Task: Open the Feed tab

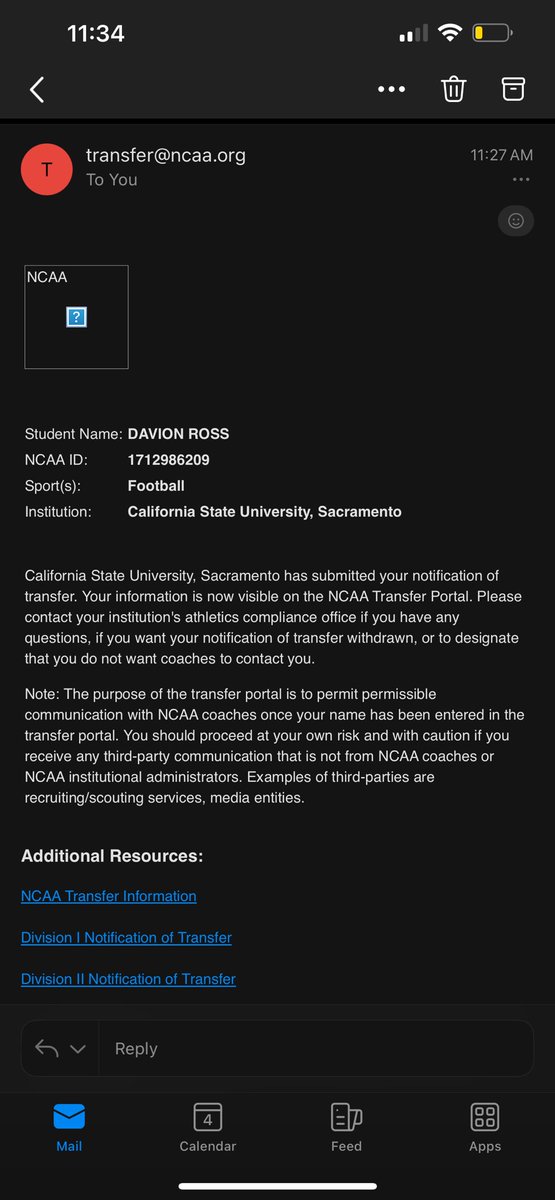Action: tap(346, 1127)
